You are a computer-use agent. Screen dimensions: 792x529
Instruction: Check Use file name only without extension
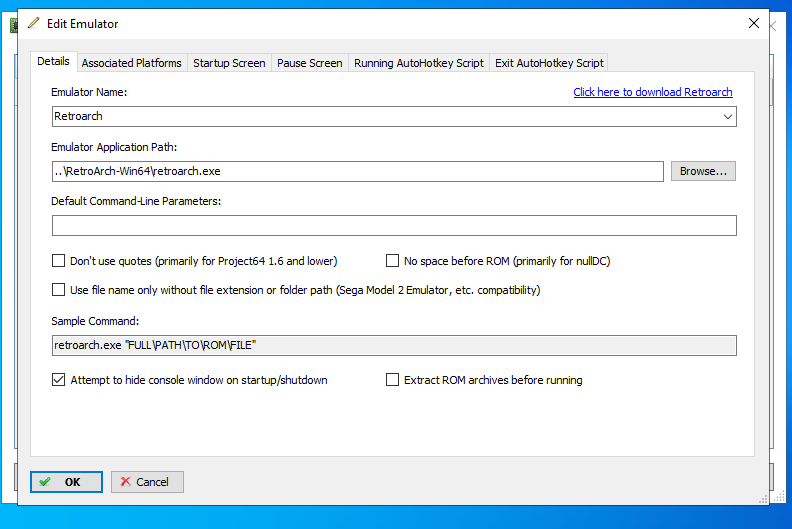tap(59, 290)
